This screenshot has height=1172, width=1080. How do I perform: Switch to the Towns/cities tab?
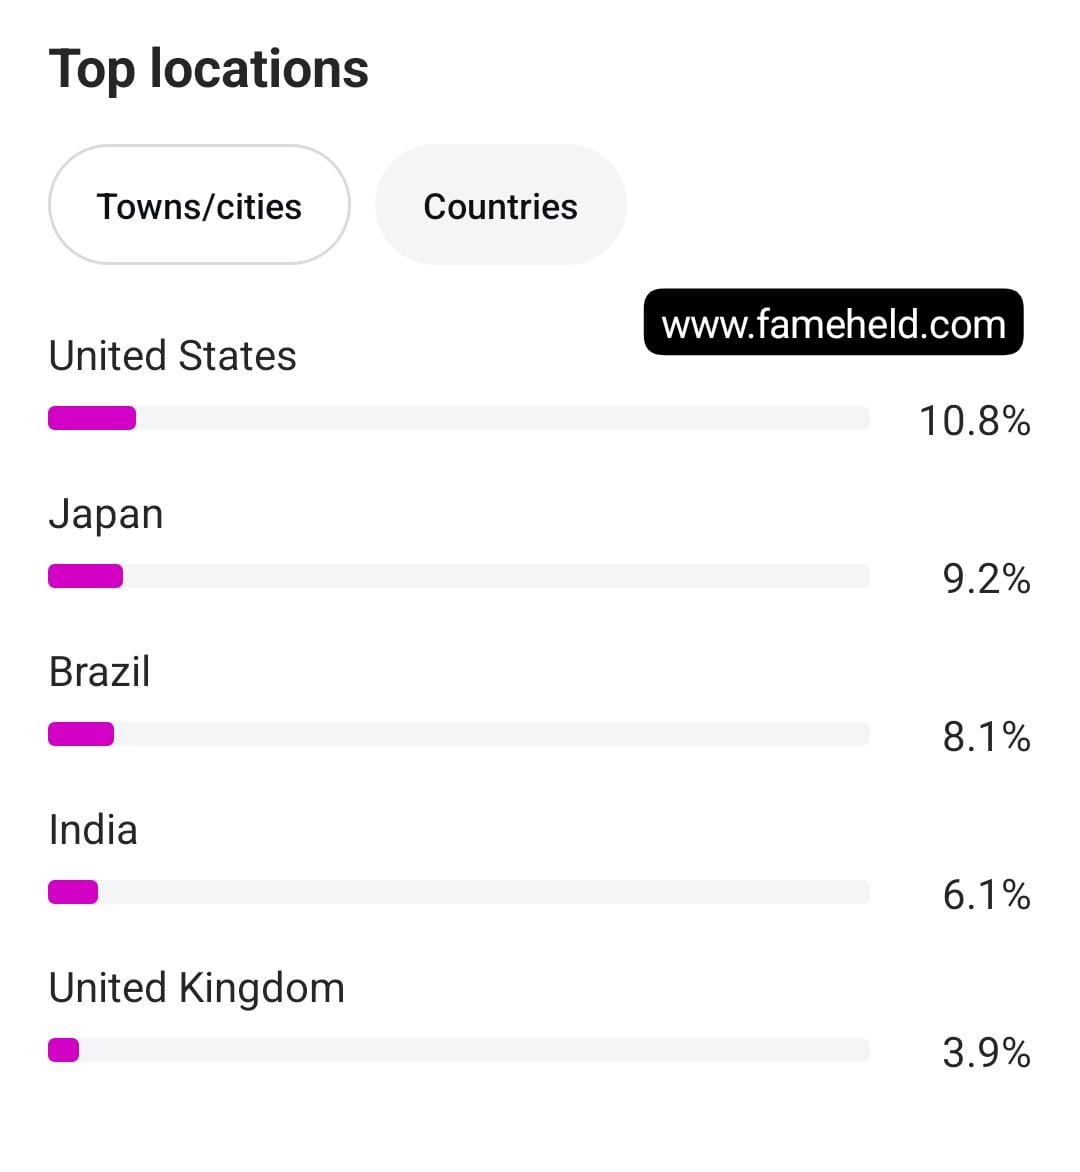coord(199,205)
